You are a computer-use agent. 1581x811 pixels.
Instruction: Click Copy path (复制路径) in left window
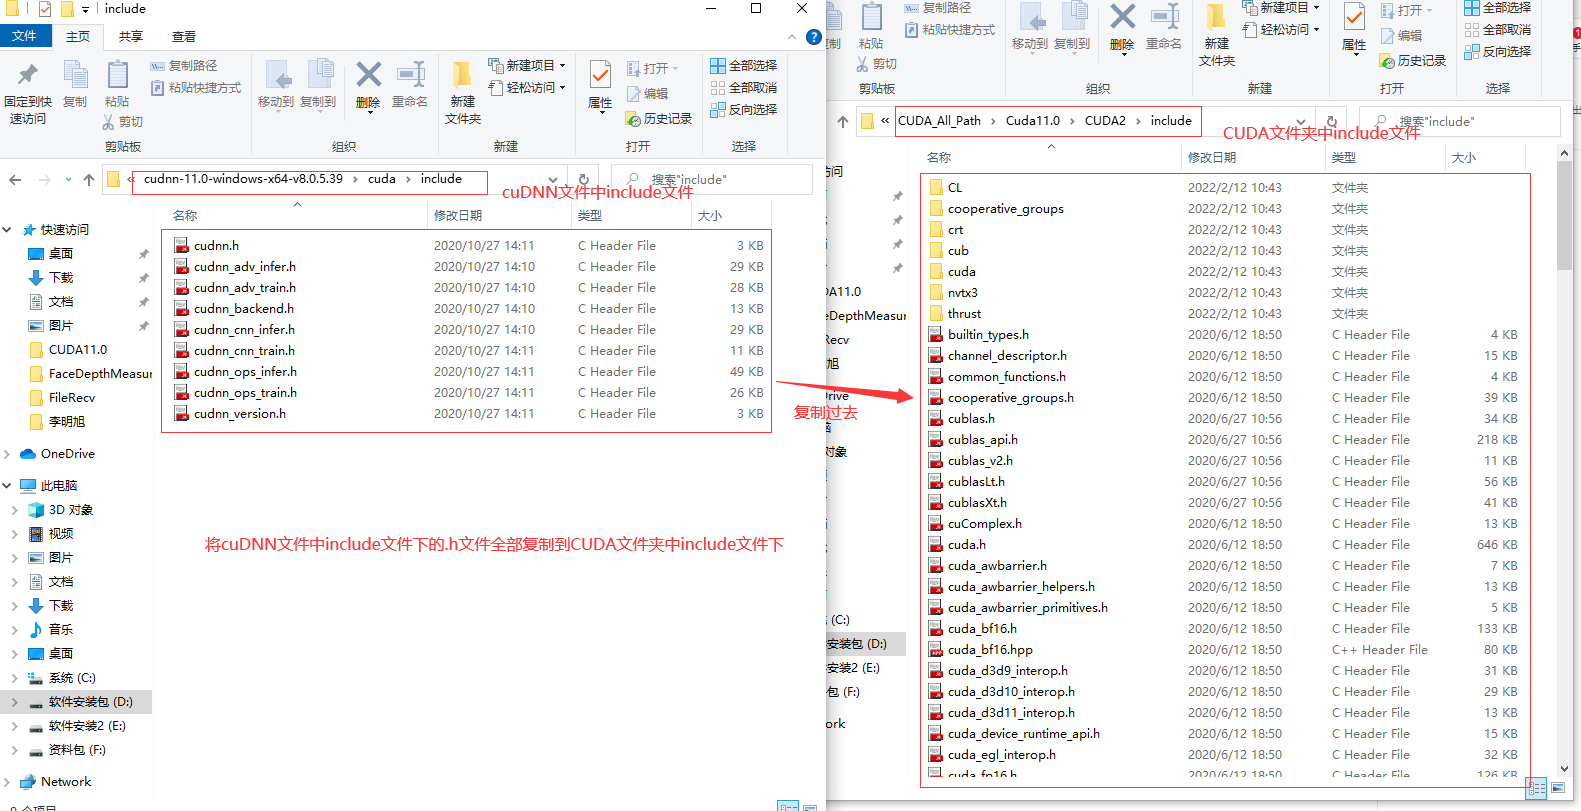click(184, 66)
